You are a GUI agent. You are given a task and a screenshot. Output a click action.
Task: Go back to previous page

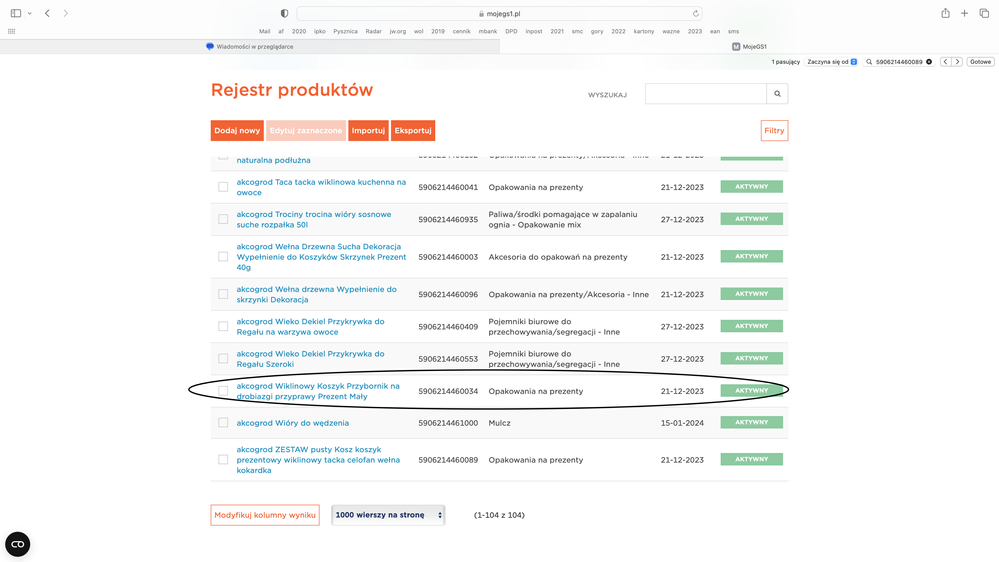click(47, 13)
